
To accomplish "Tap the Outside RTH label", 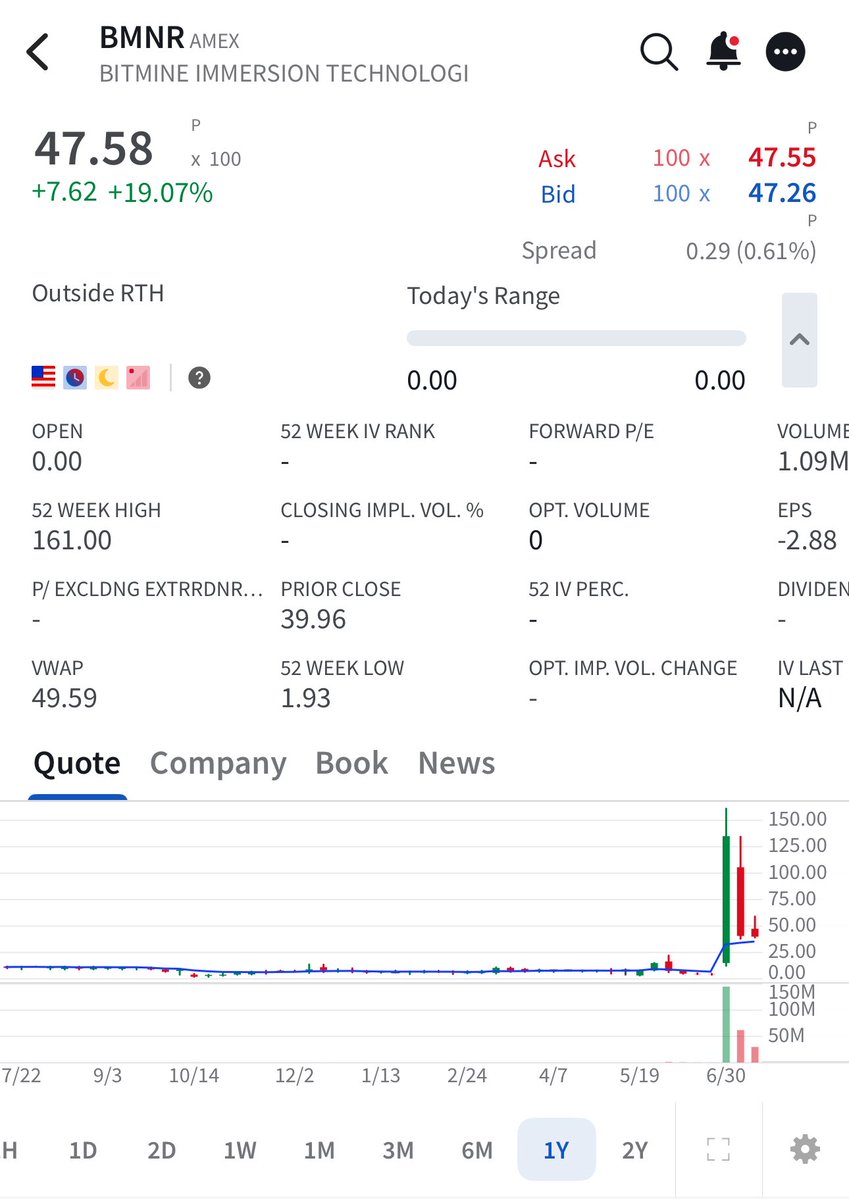I will 98,294.
